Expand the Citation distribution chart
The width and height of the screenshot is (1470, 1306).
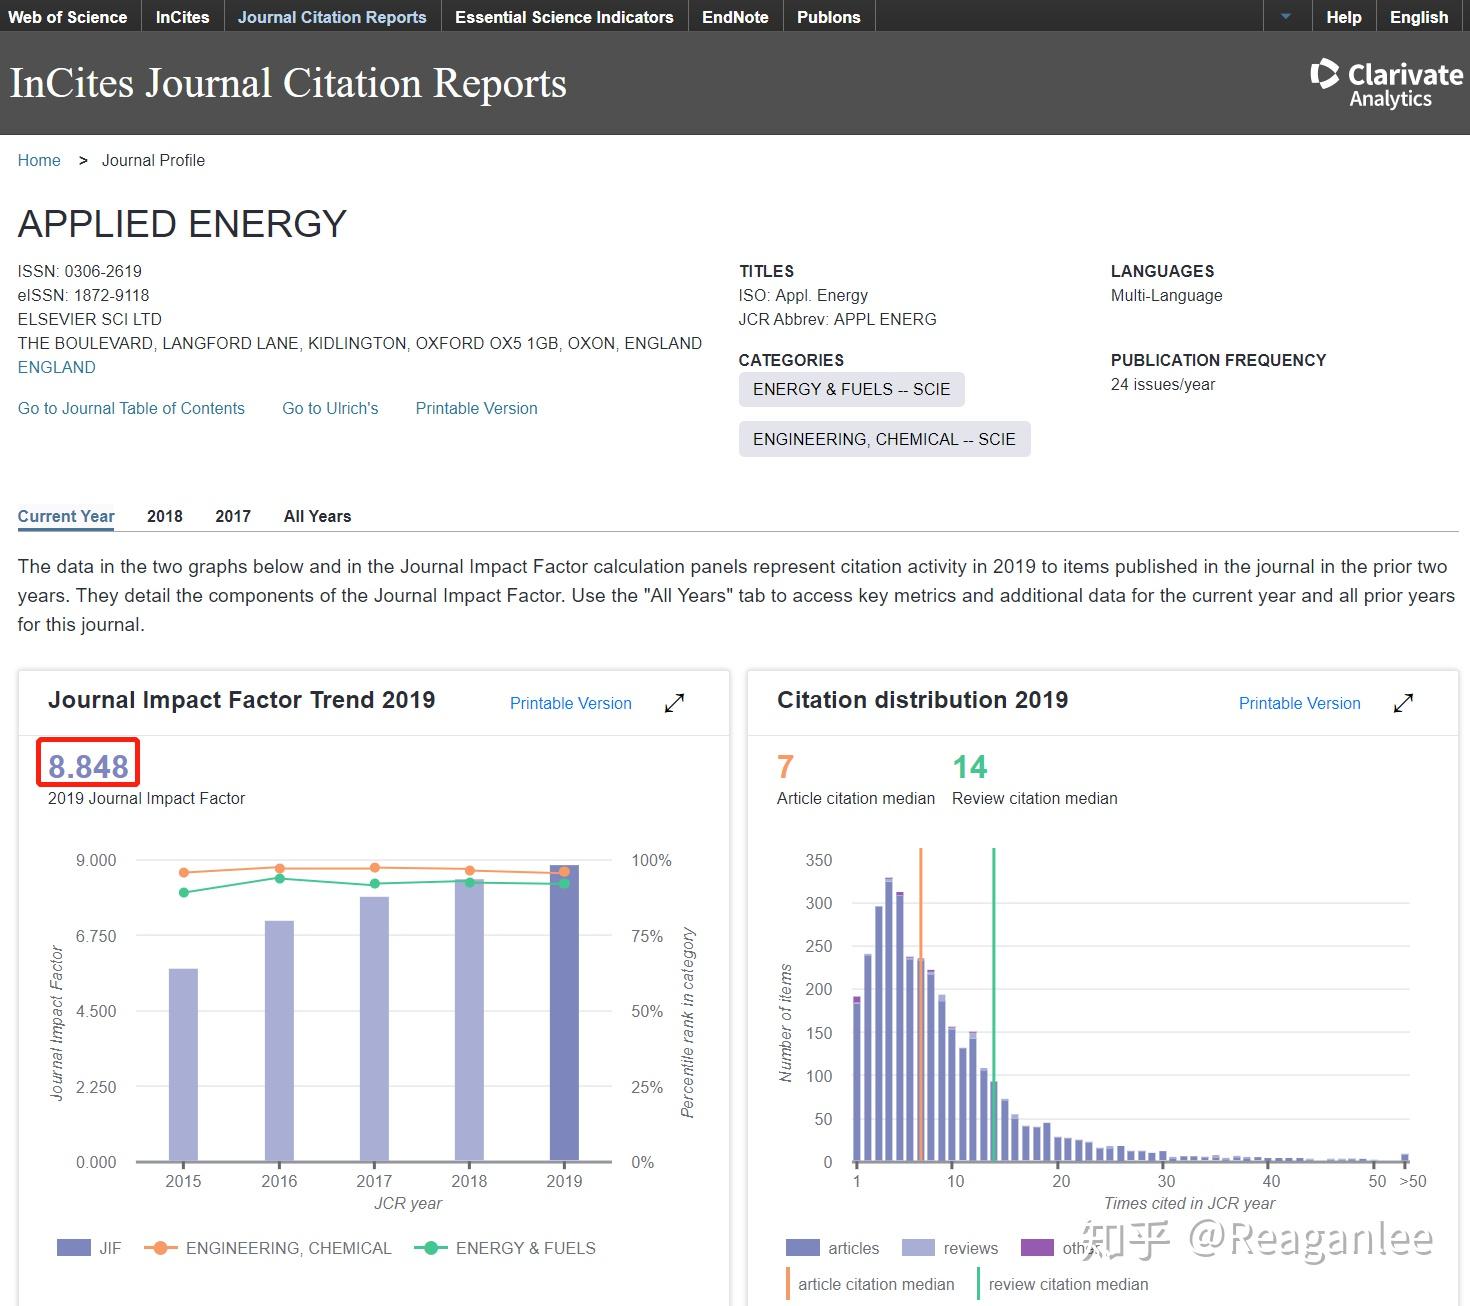(1403, 703)
